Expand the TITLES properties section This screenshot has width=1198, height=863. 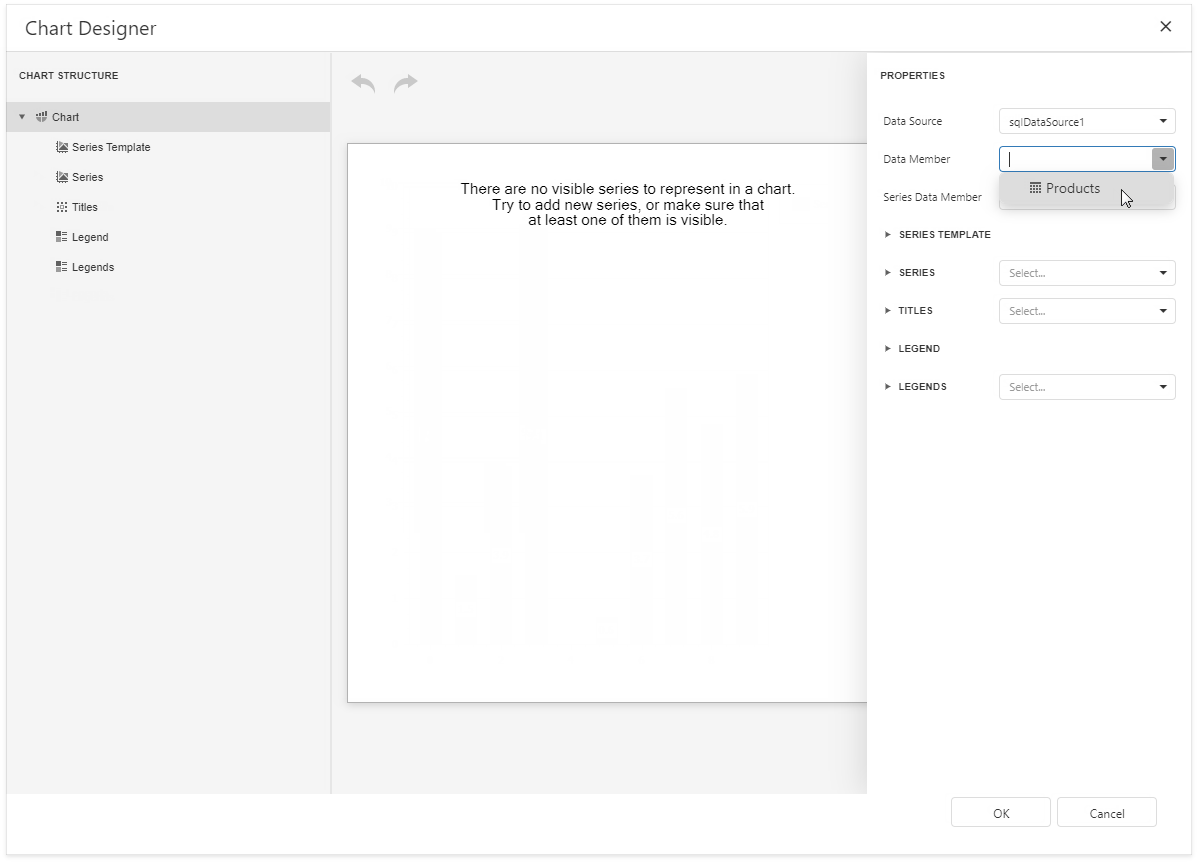pyautogui.click(x=887, y=310)
